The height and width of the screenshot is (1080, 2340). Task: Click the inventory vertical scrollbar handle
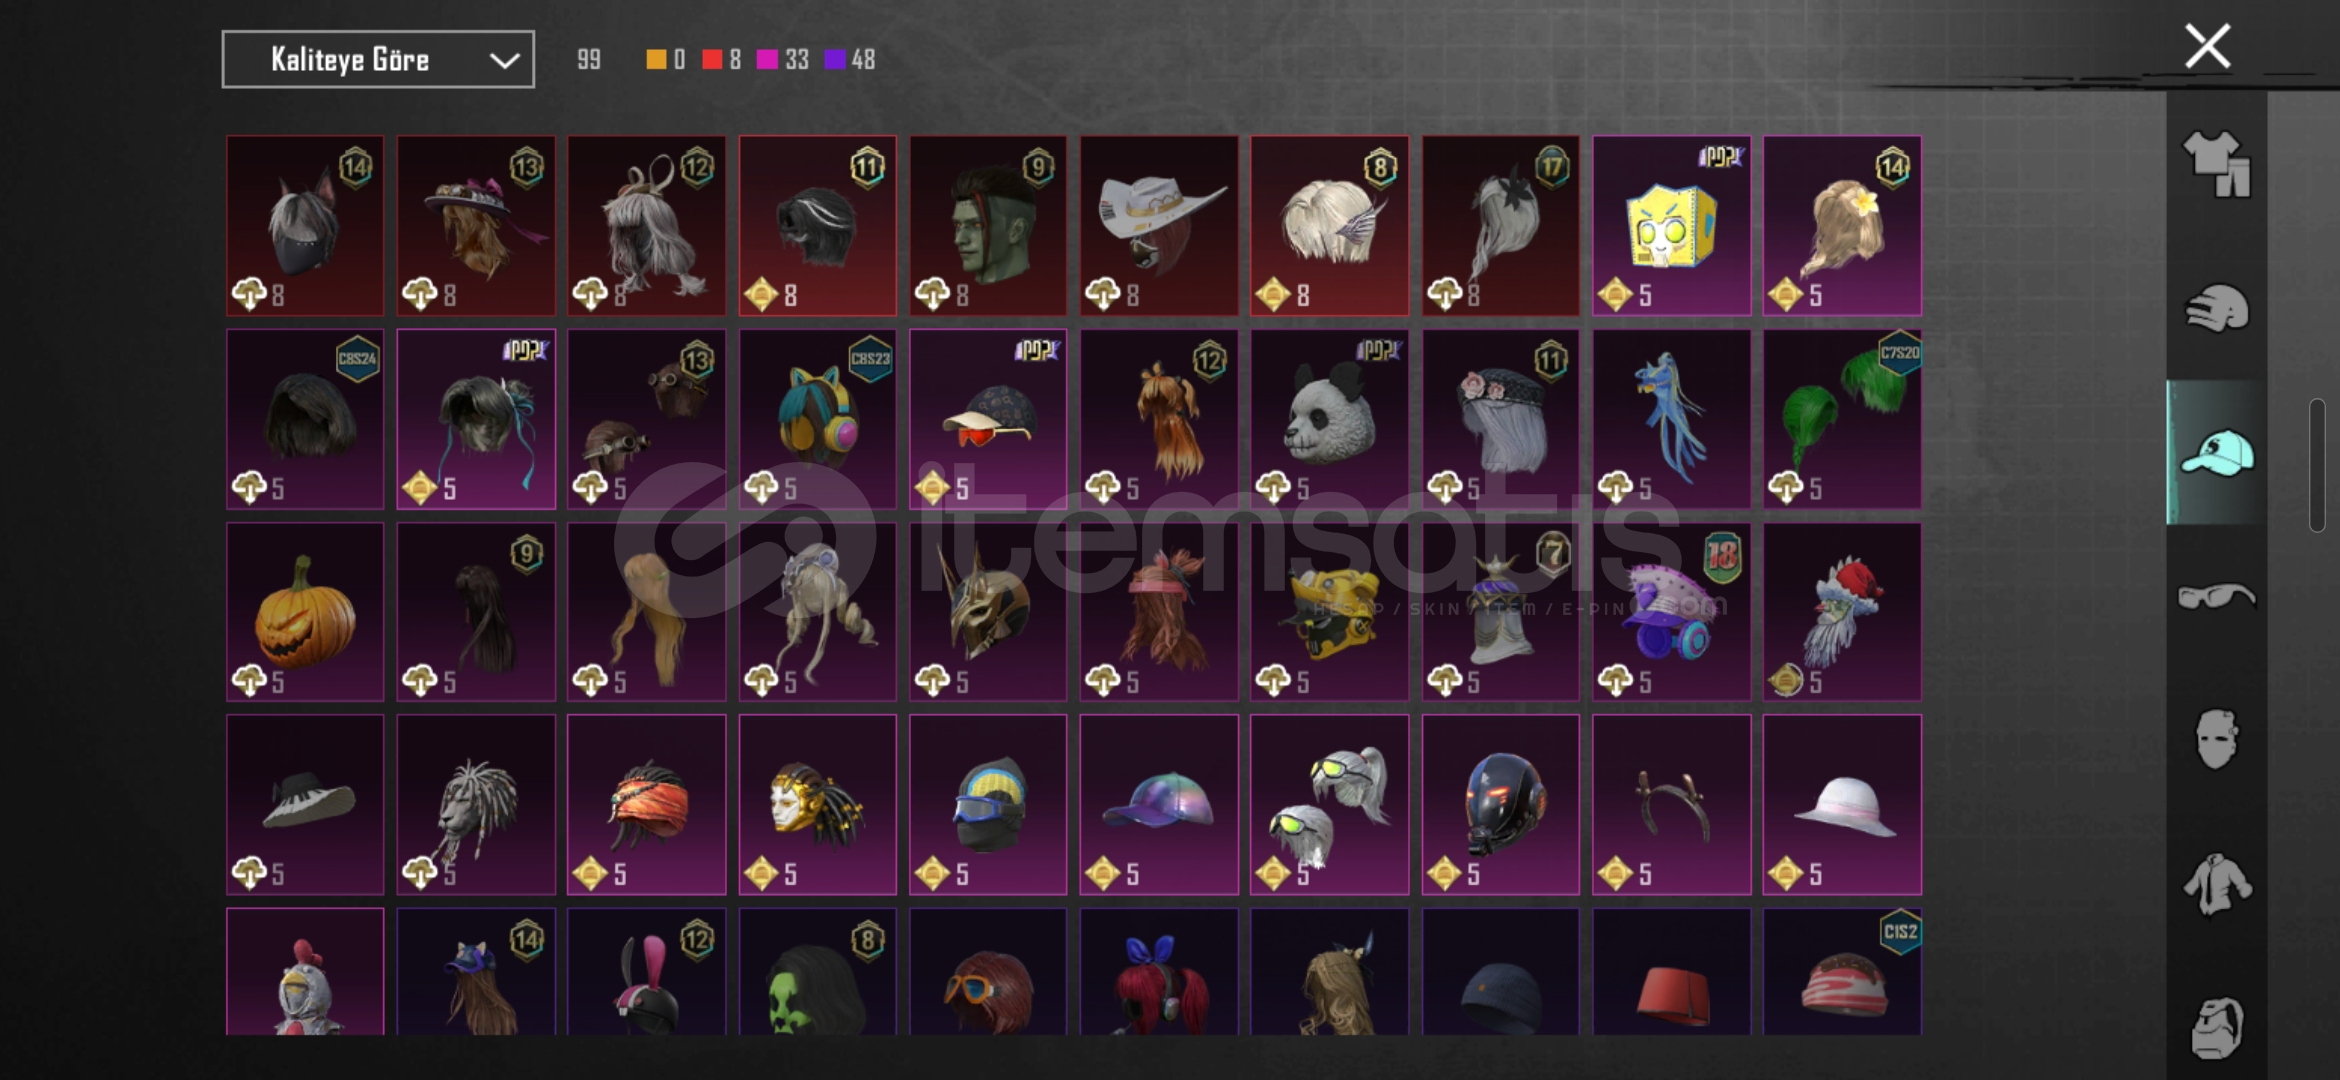click(2317, 465)
